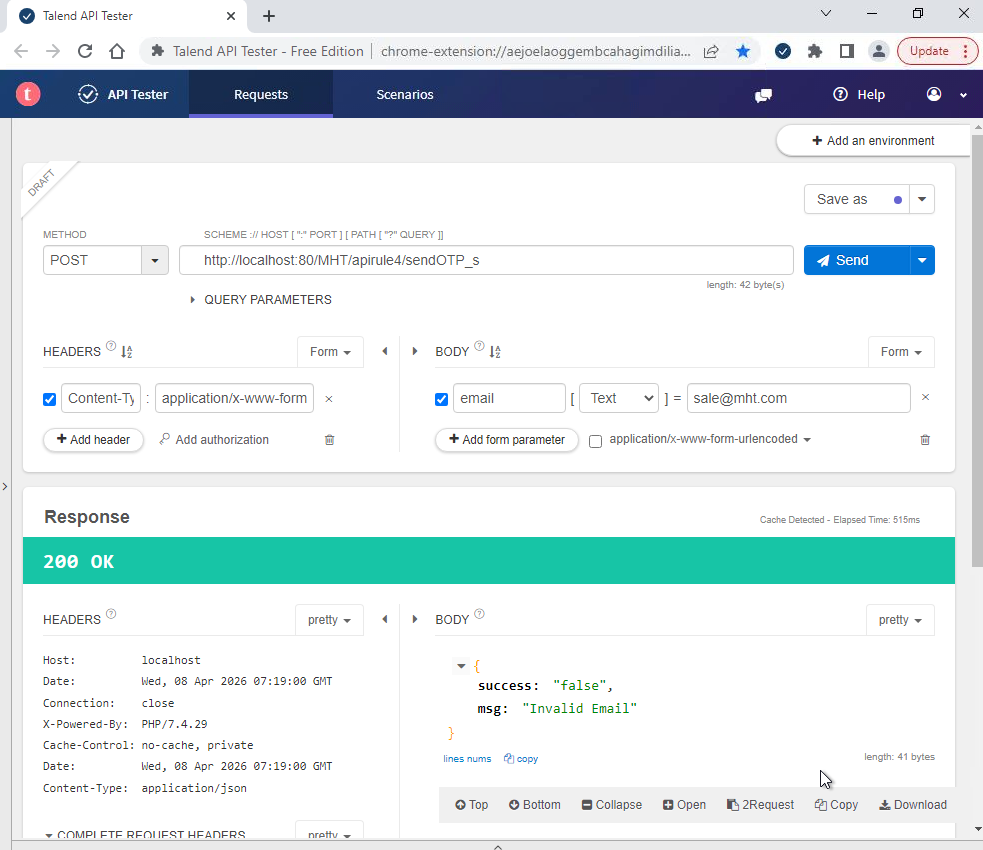Click Add an environment
983x850 pixels.
(x=873, y=140)
